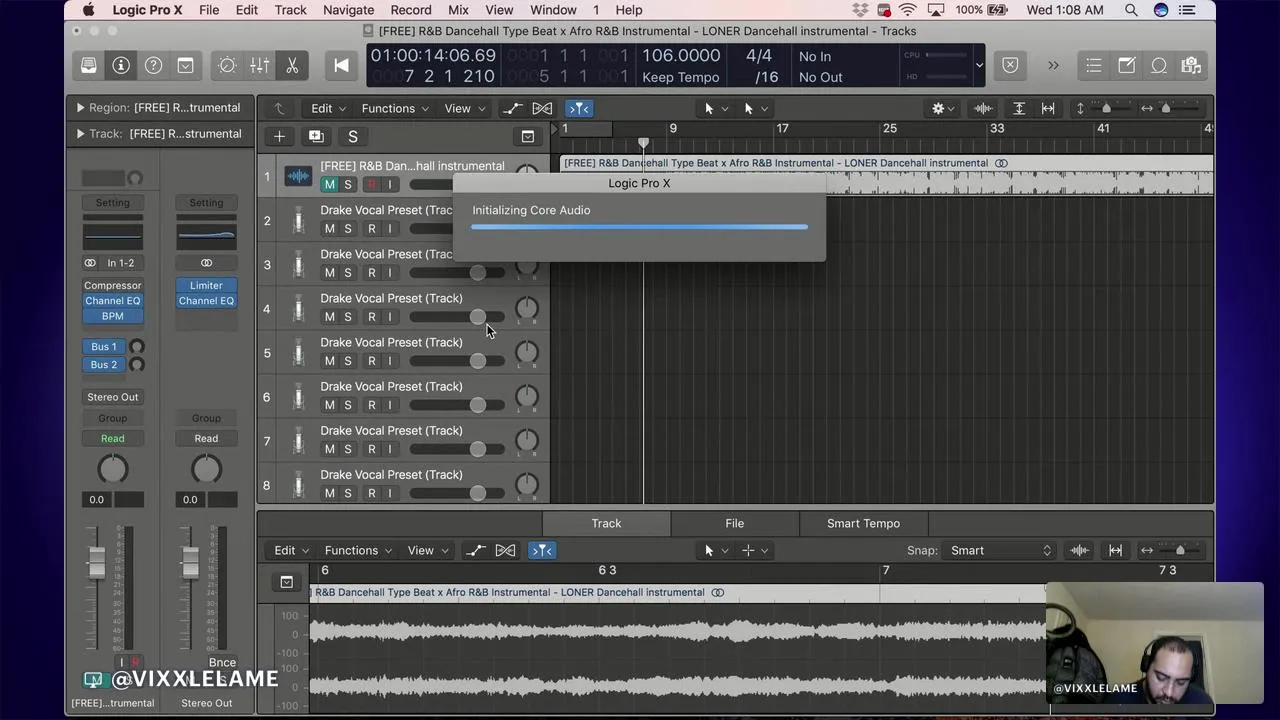Image resolution: width=1280 pixels, height=720 pixels.
Task: Click the control bar X-in-shield button
Action: pos(1010,66)
